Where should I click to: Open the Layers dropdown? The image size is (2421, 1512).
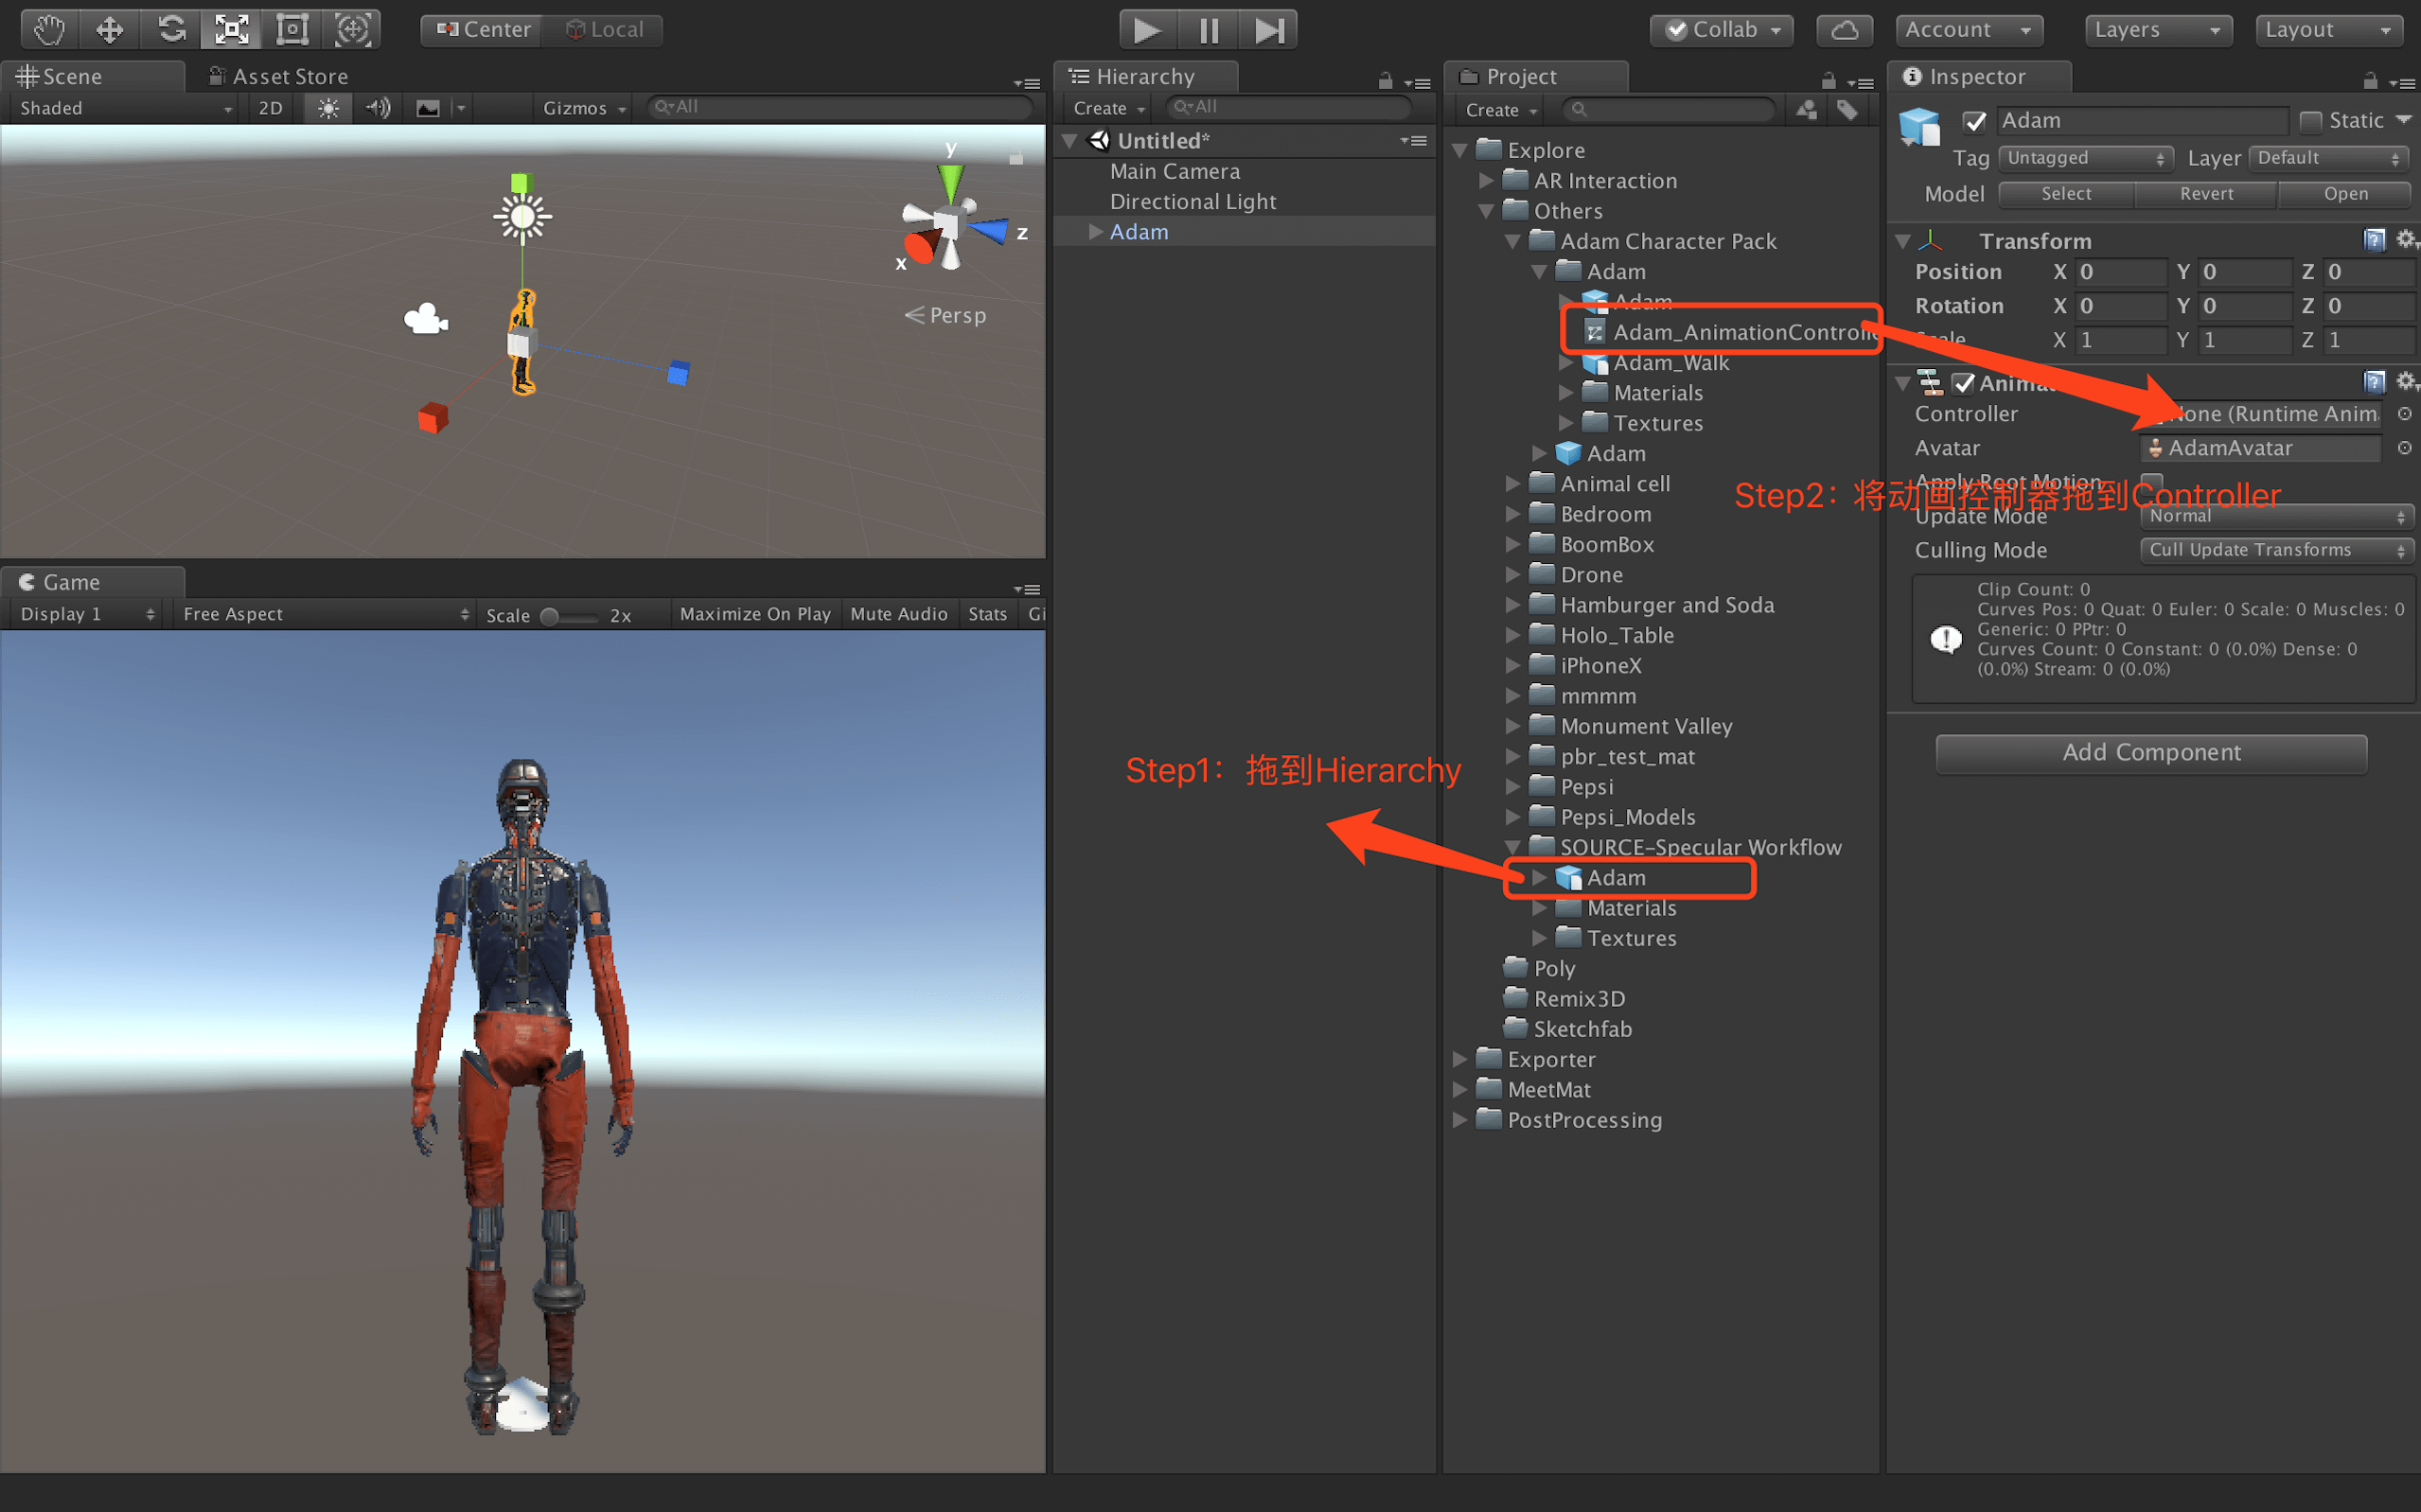pos(2156,30)
